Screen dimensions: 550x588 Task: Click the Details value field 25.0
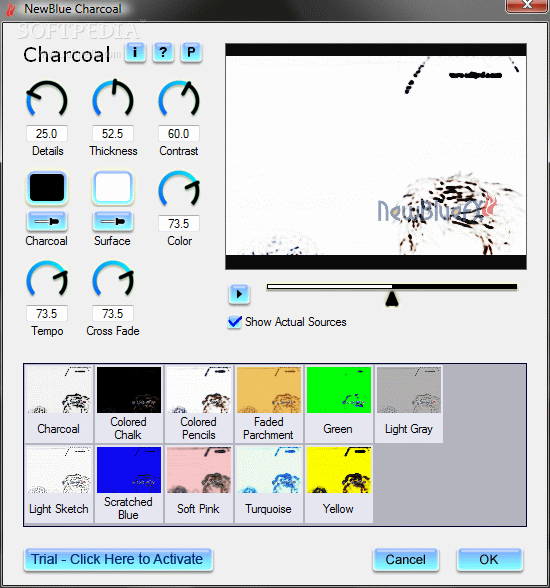point(47,134)
